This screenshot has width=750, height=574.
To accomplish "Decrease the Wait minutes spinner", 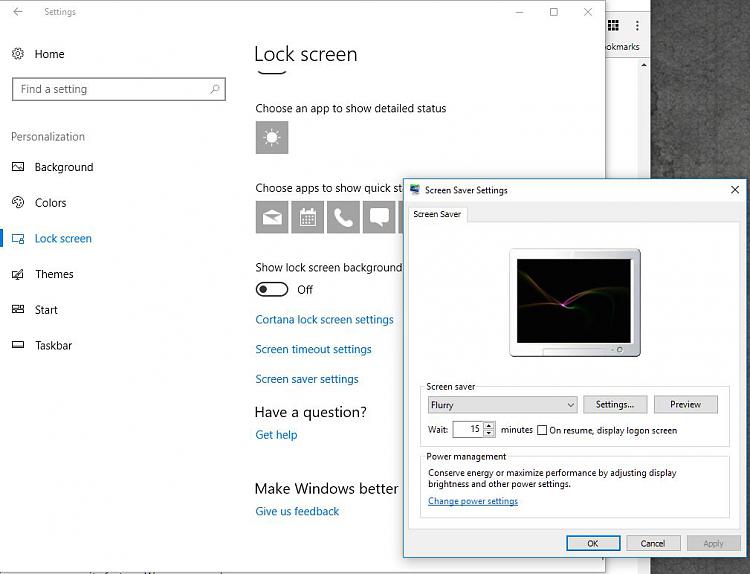I will click(489, 433).
